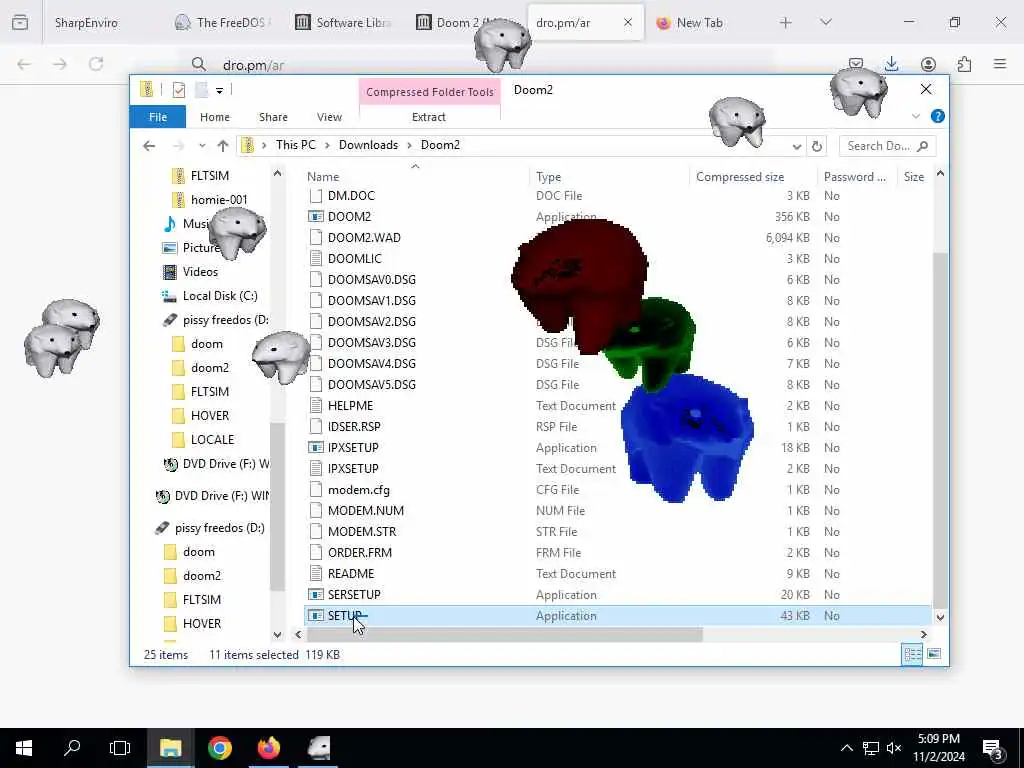The height and width of the screenshot is (768, 1024).
Task: Select the HELPME text document icon
Action: tap(315, 406)
